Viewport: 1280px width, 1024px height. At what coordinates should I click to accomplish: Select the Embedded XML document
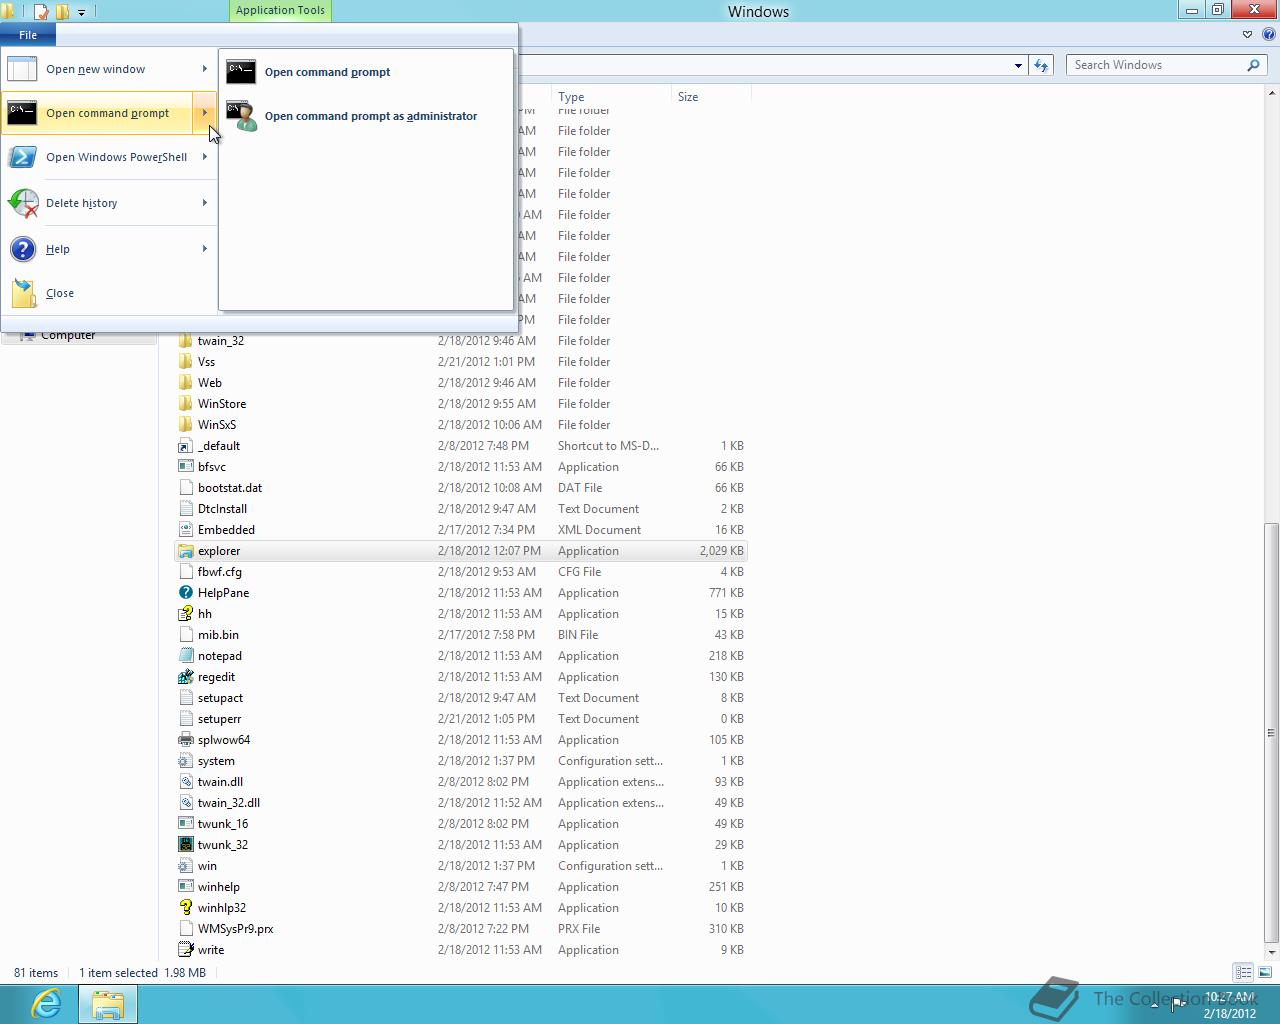click(226, 530)
